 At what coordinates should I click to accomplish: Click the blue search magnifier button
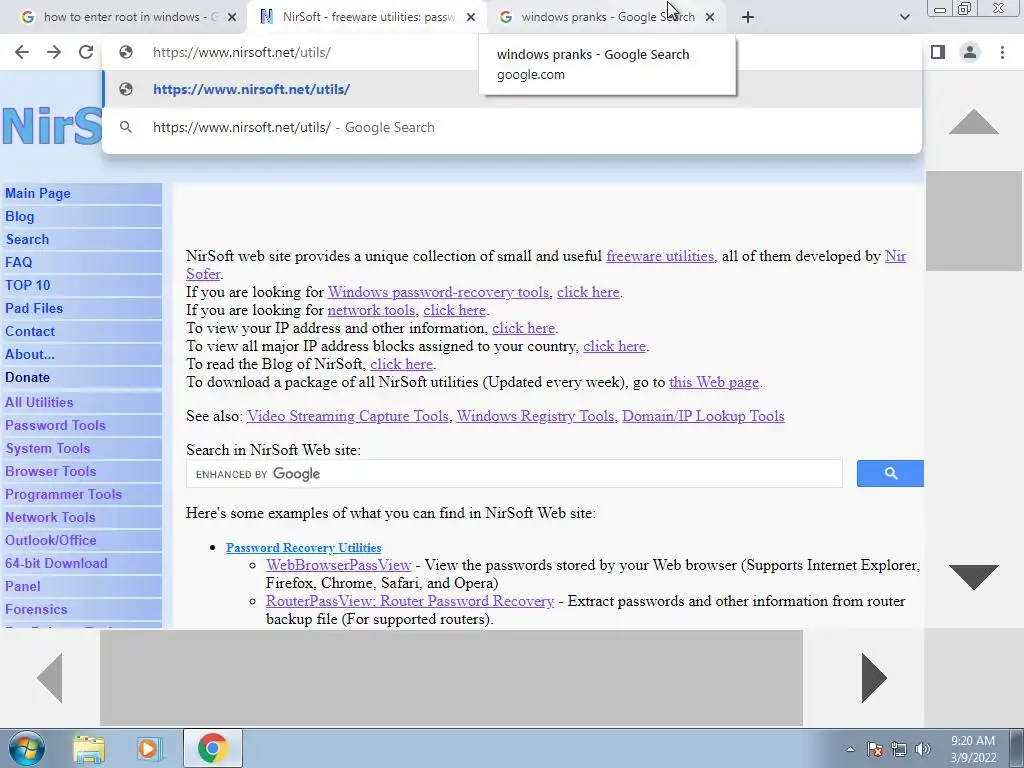(890, 473)
